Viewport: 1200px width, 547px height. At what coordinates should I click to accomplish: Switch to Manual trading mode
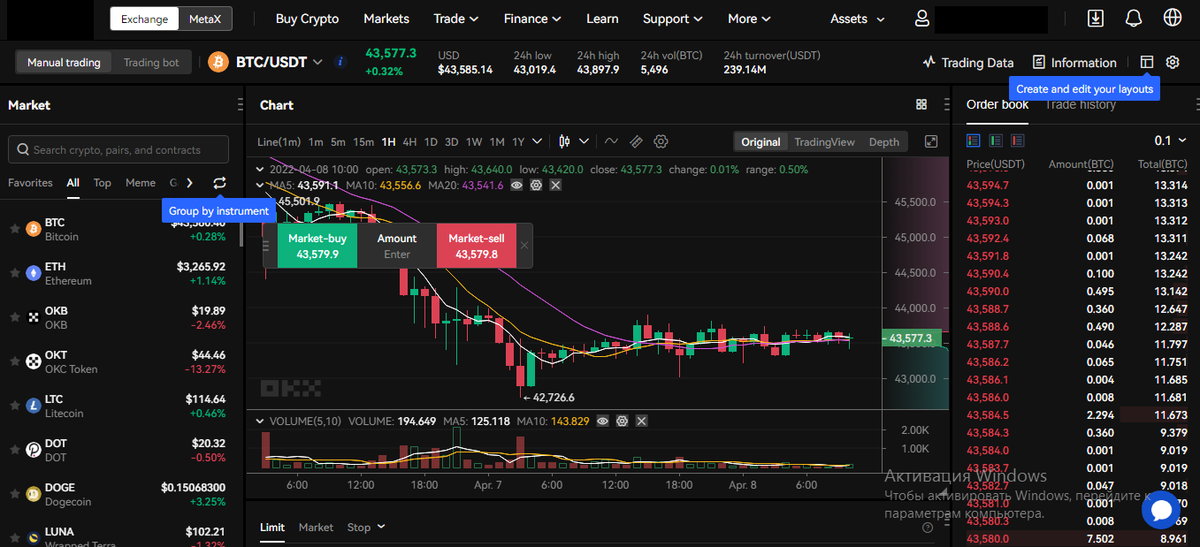tap(64, 62)
